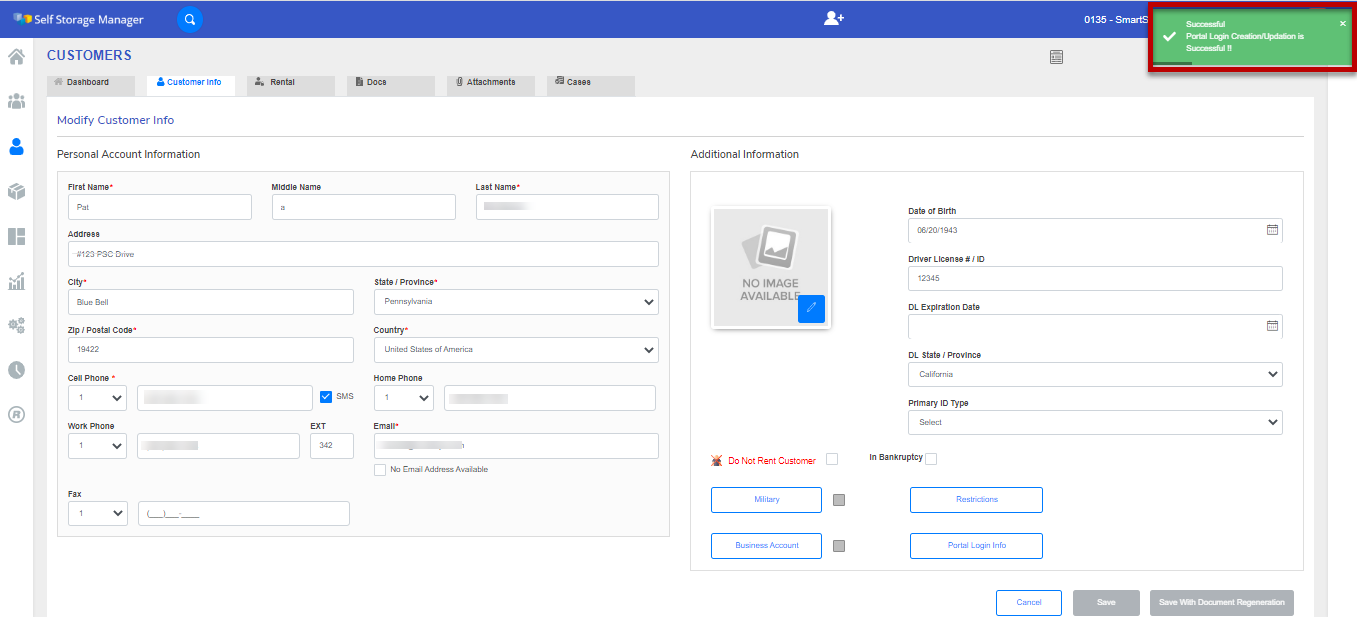
Task: Open the chart reports sidebar icon
Action: [x=16, y=281]
